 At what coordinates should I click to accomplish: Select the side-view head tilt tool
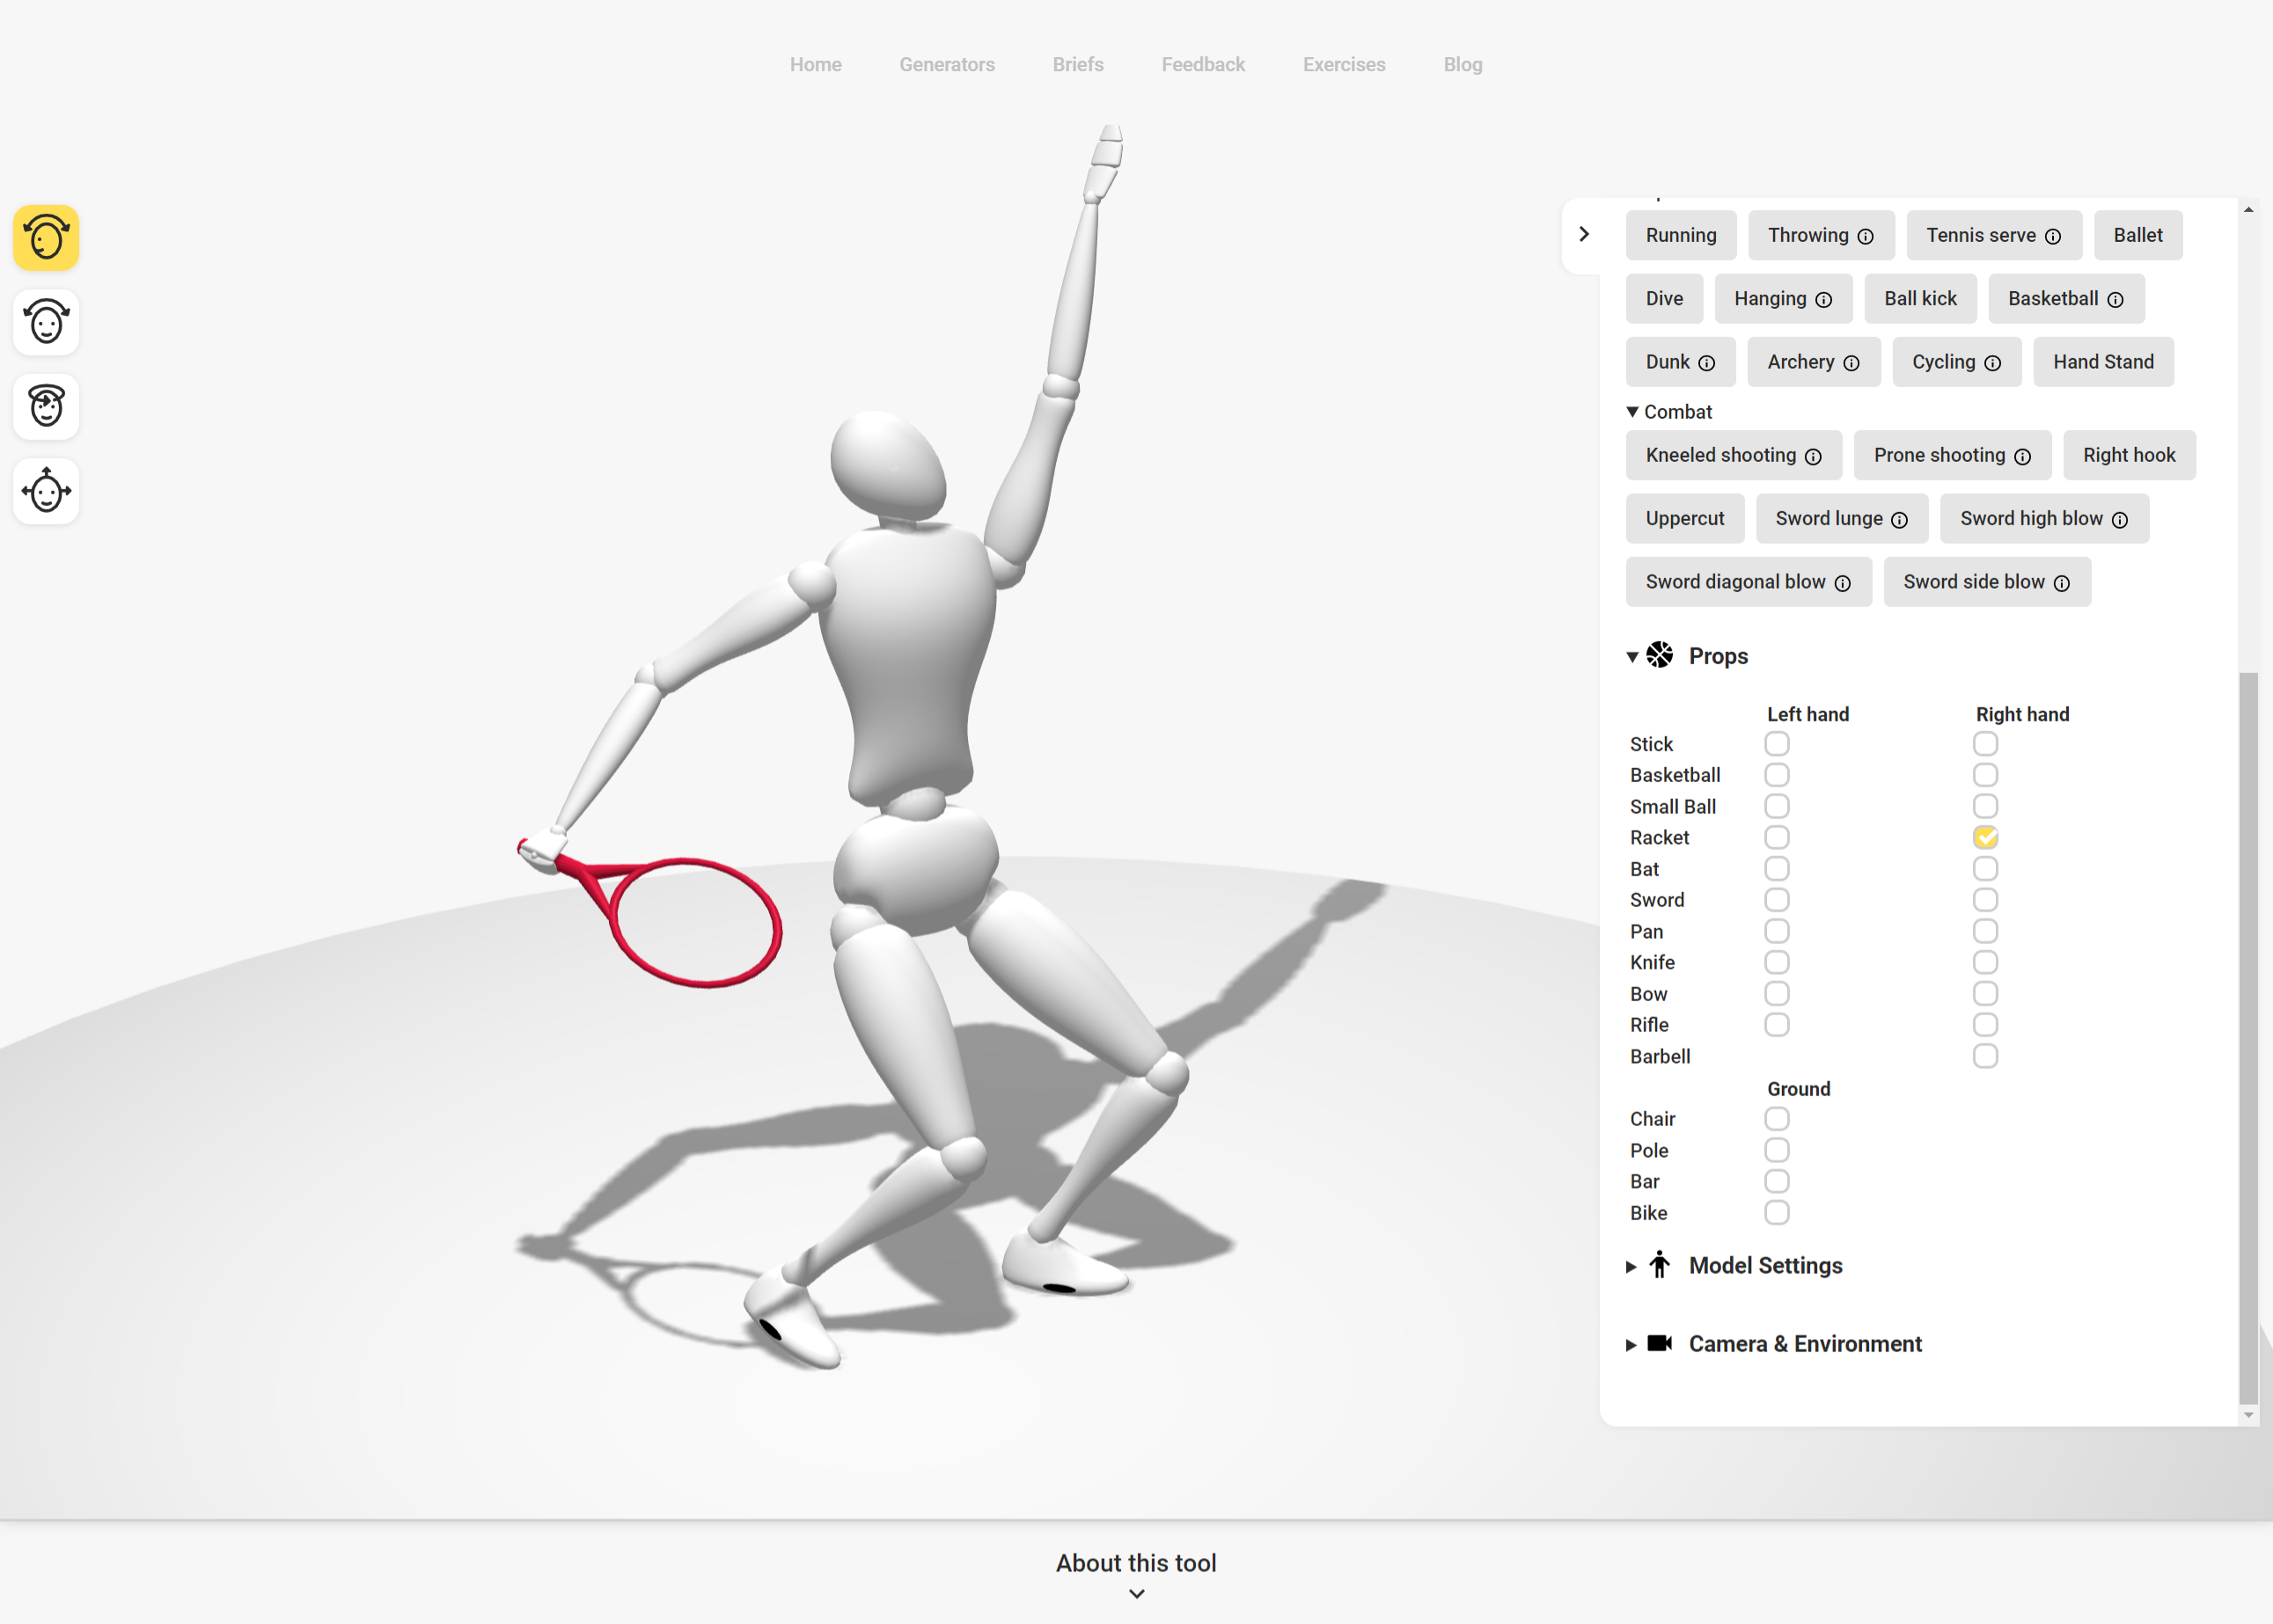pos(46,238)
